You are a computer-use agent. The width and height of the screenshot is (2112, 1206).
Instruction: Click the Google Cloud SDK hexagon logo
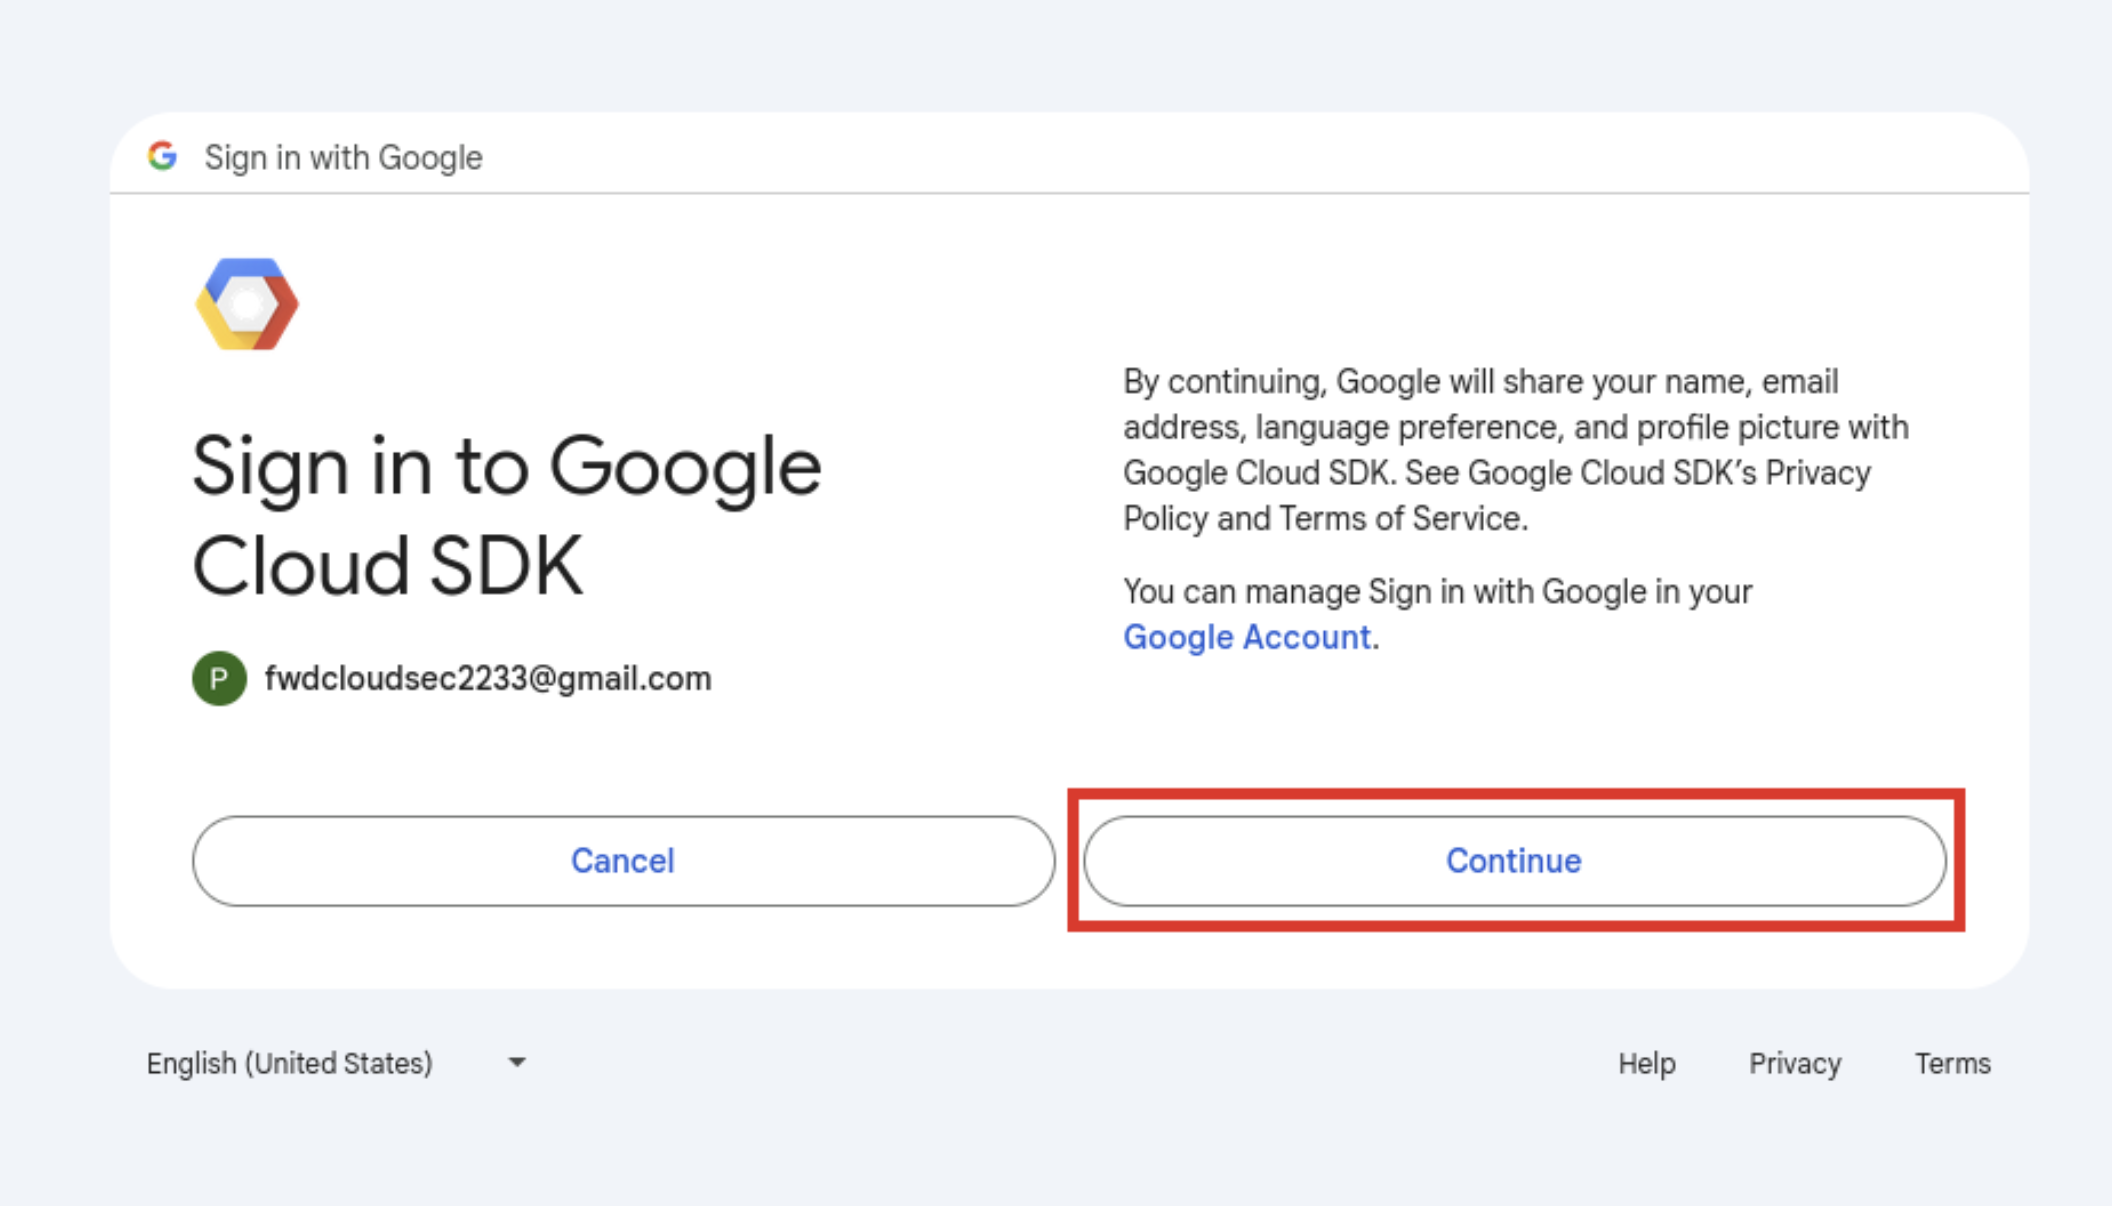(247, 304)
